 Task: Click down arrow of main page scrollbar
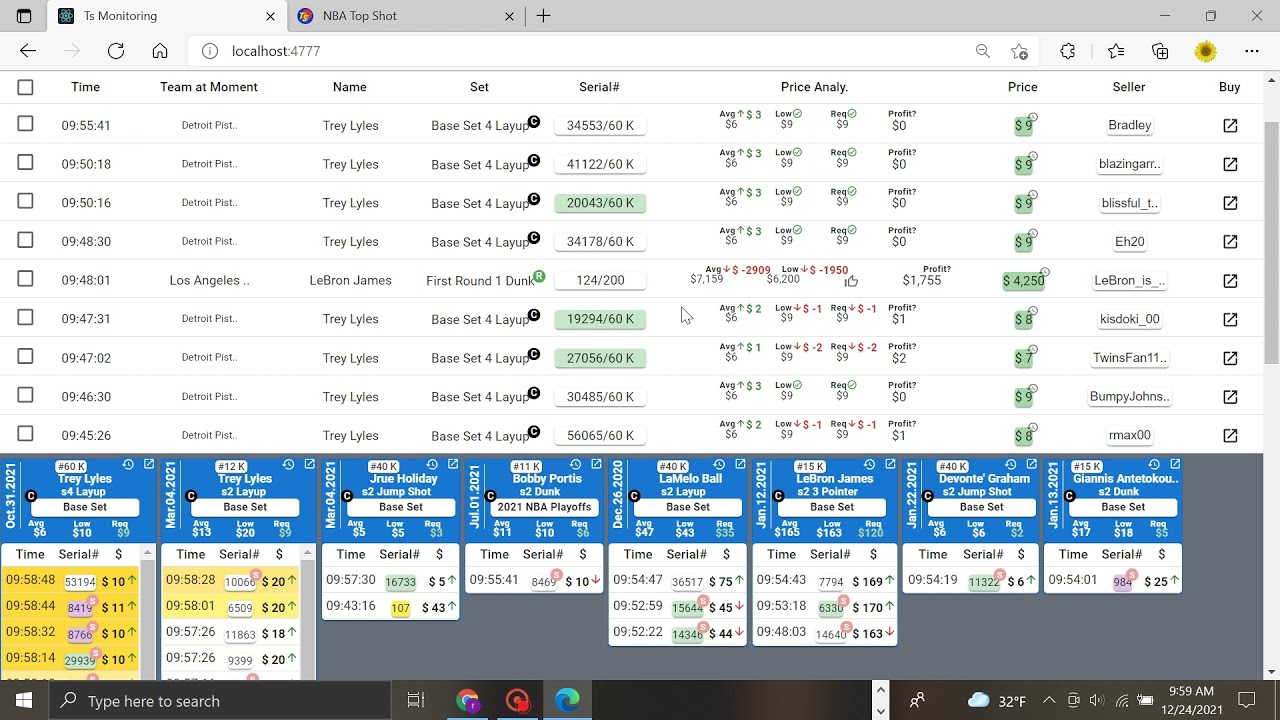[x=1272, y=672]
